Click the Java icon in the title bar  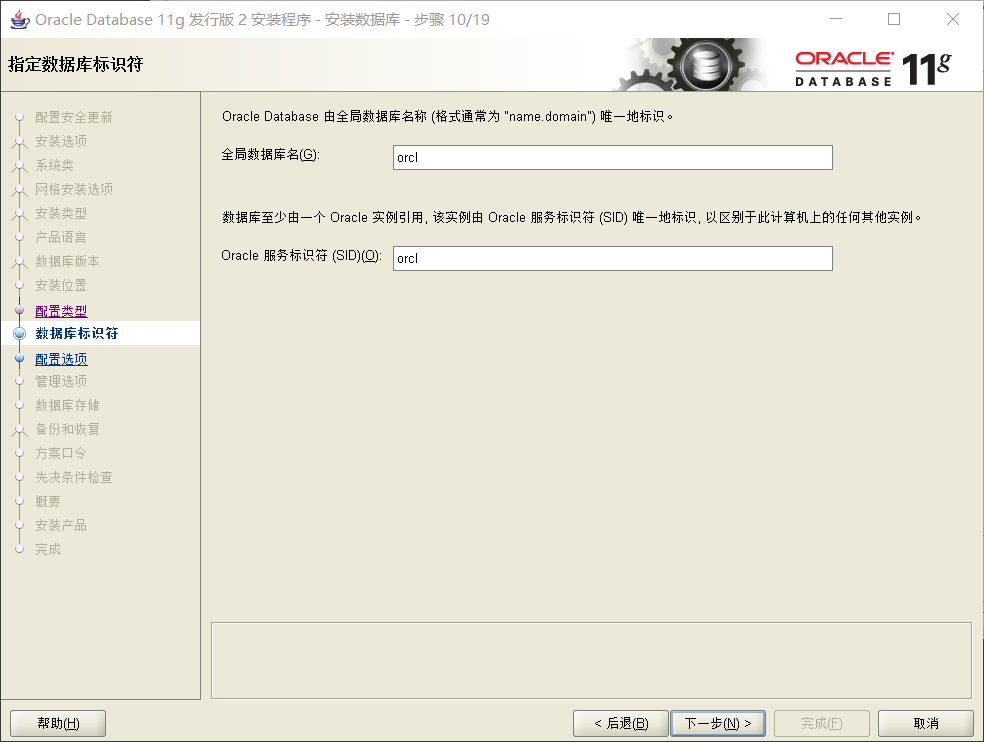tap(18, 19)
